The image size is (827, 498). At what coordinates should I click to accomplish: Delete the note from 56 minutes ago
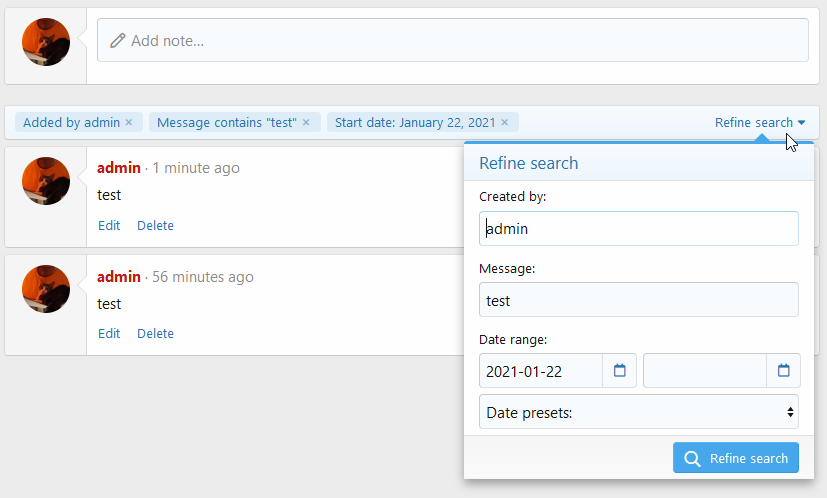[155, 334]
